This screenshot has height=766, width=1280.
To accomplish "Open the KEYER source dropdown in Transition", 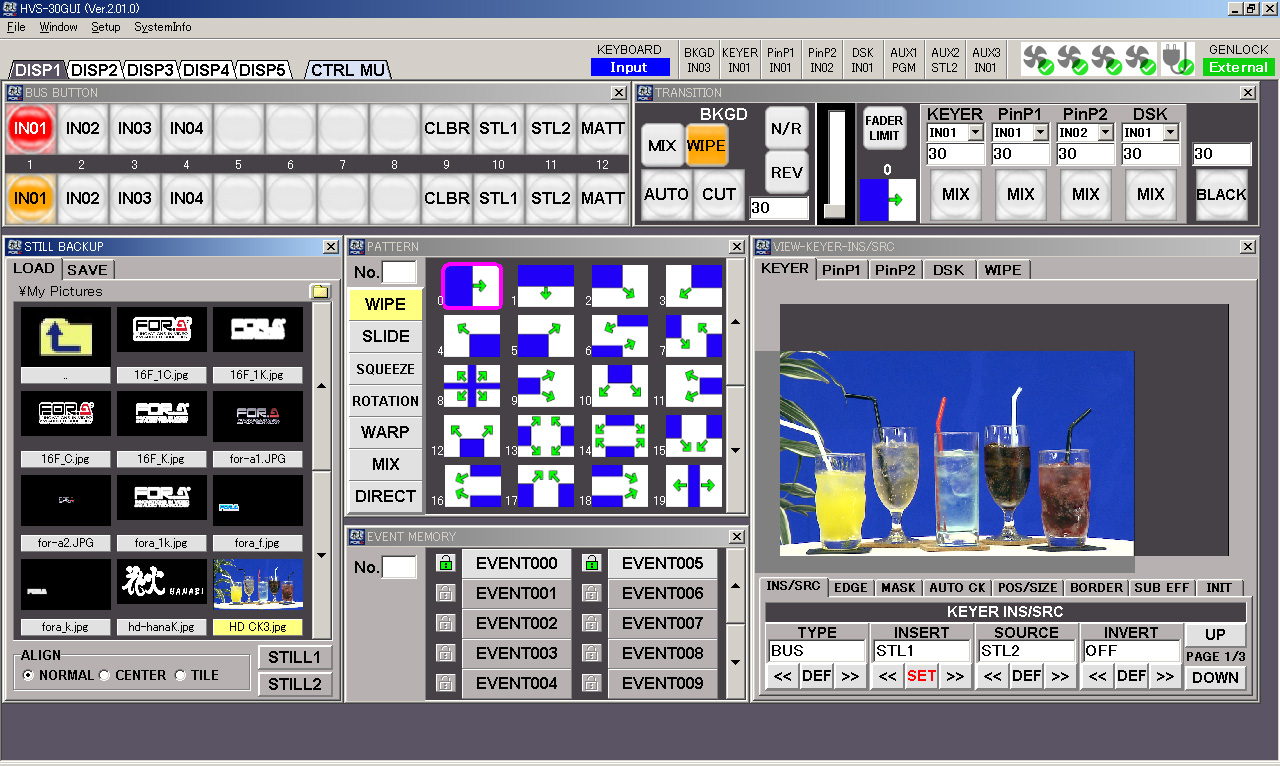I will 975,133.
